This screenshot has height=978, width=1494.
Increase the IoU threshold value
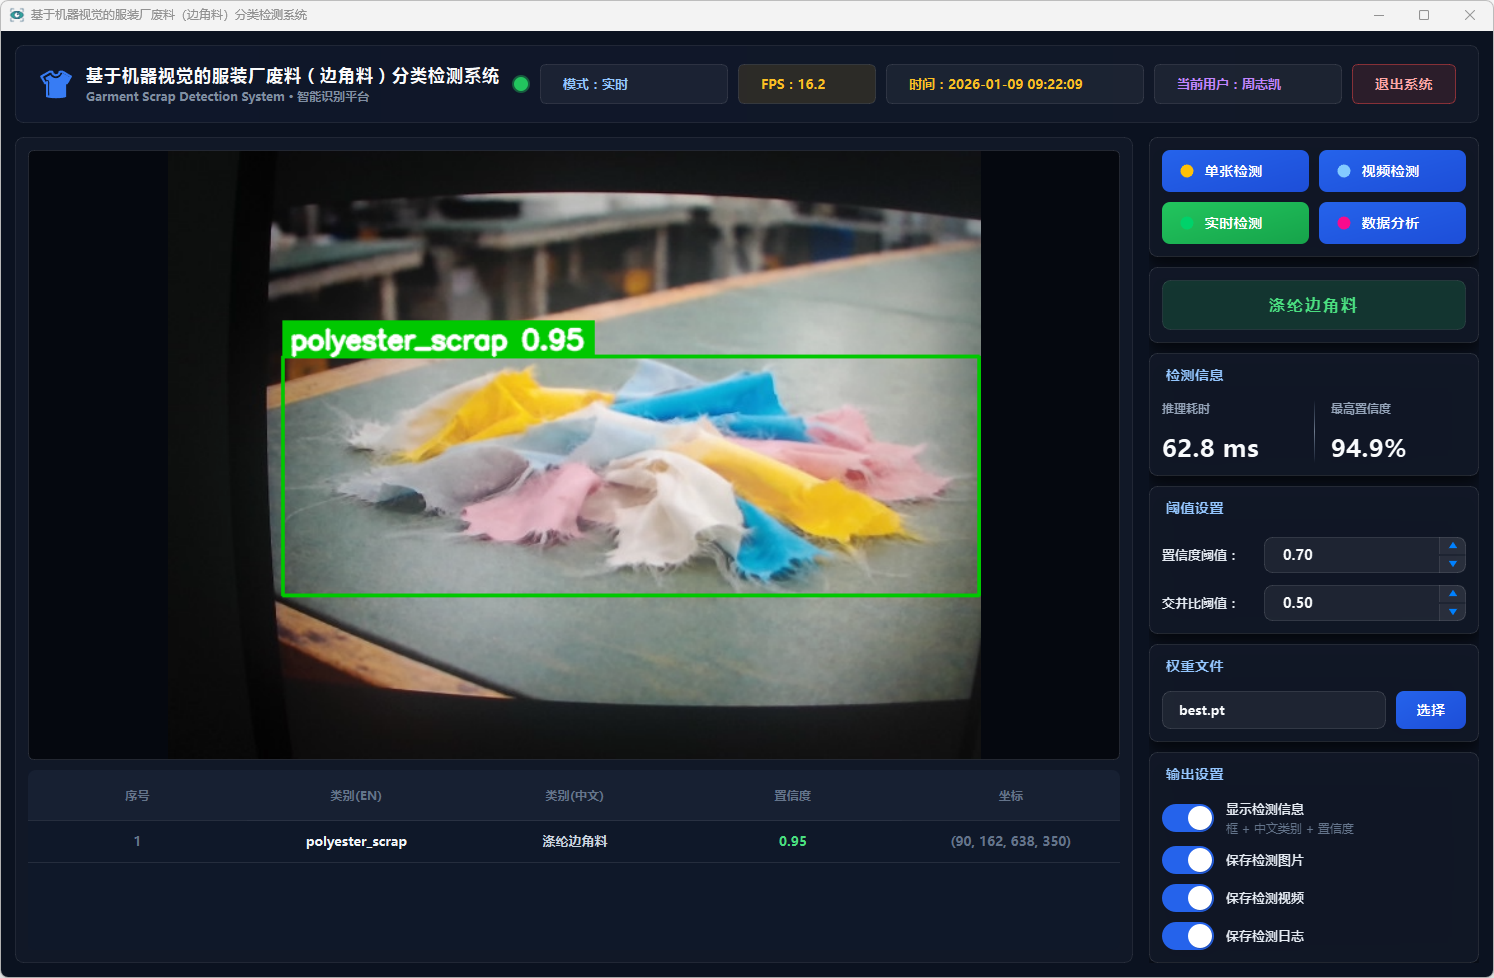(x=1452, y=594)
